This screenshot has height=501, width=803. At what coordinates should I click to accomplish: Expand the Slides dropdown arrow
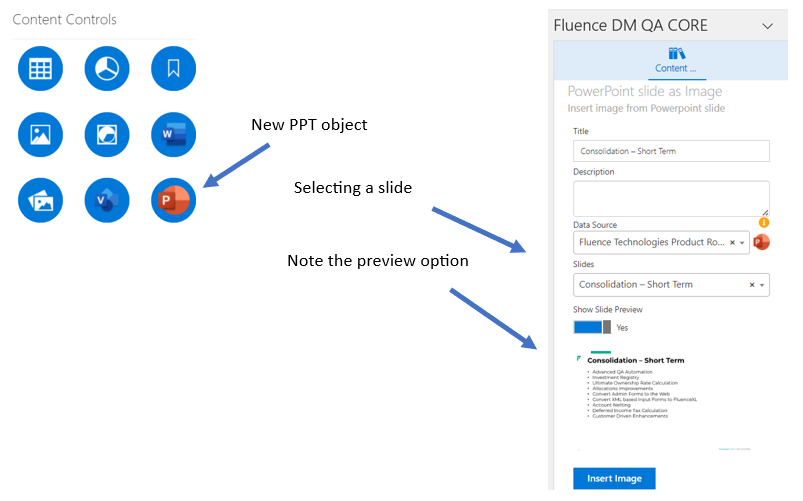(762, 285)
